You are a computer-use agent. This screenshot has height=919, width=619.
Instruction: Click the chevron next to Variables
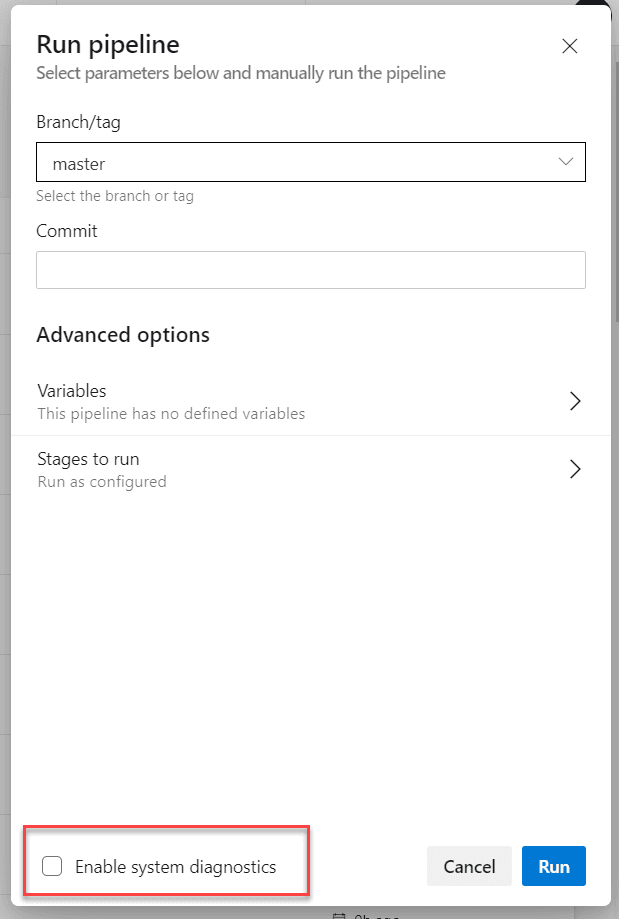pyautogui.click(x=575, y=400)
